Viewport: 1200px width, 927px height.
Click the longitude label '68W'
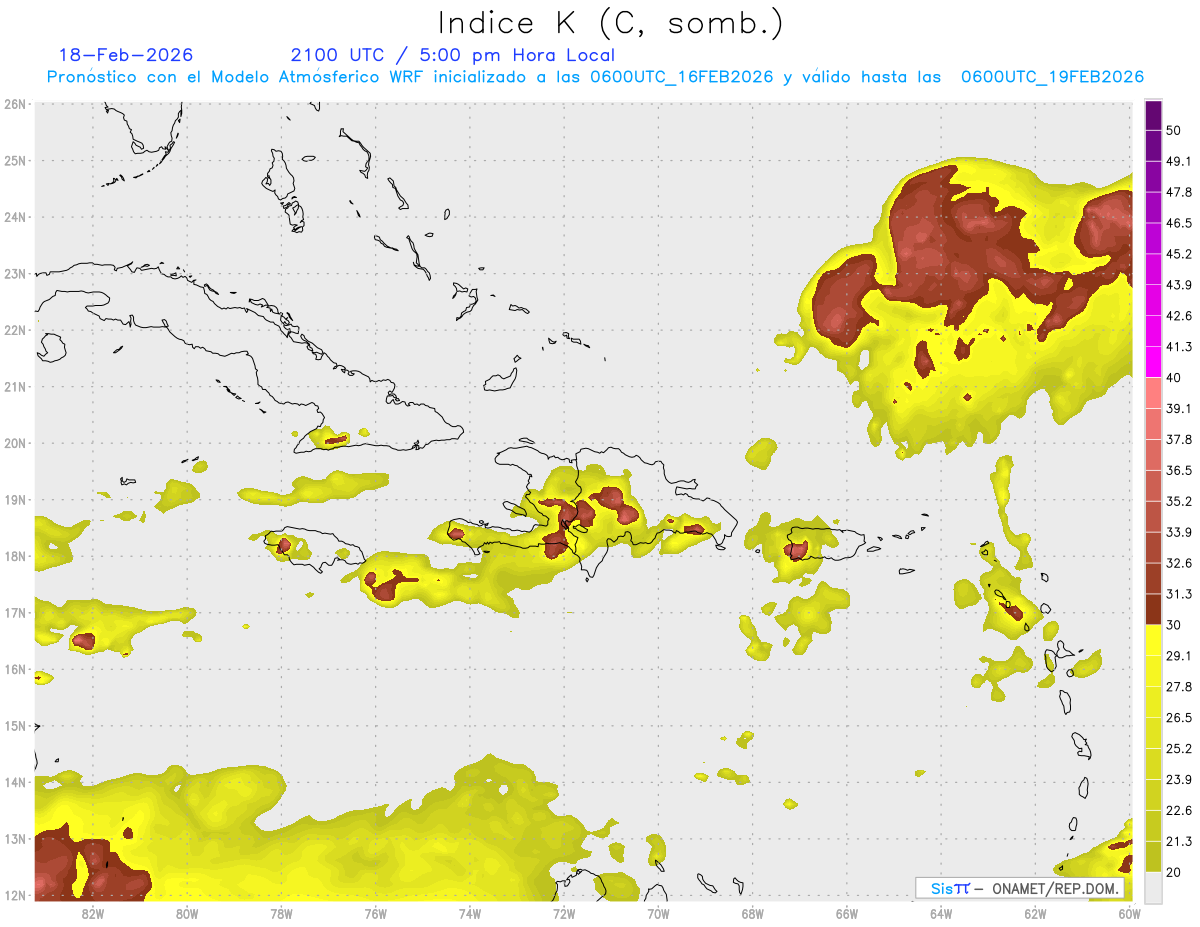[x=752, y=913]
